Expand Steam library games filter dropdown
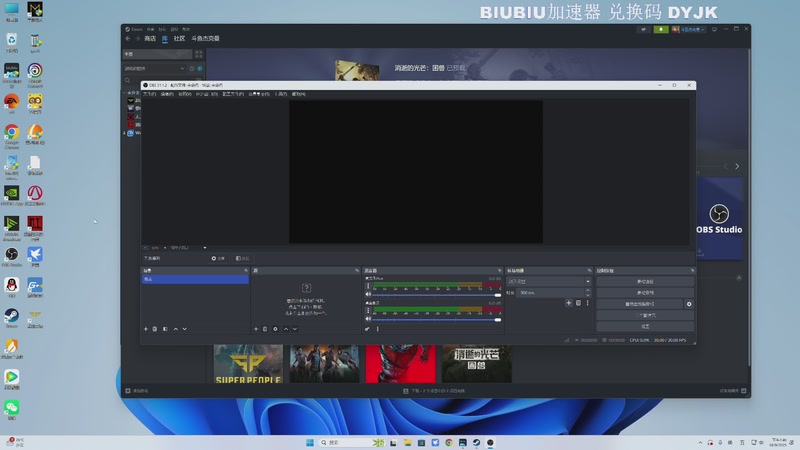Viewport: 800px width, 450px height. click(x=182, y=68)
